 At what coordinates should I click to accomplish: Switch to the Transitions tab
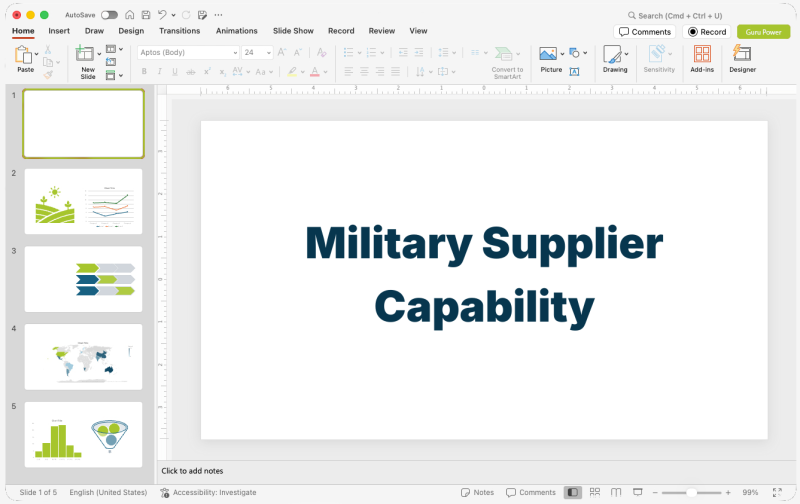click(180, 31)
